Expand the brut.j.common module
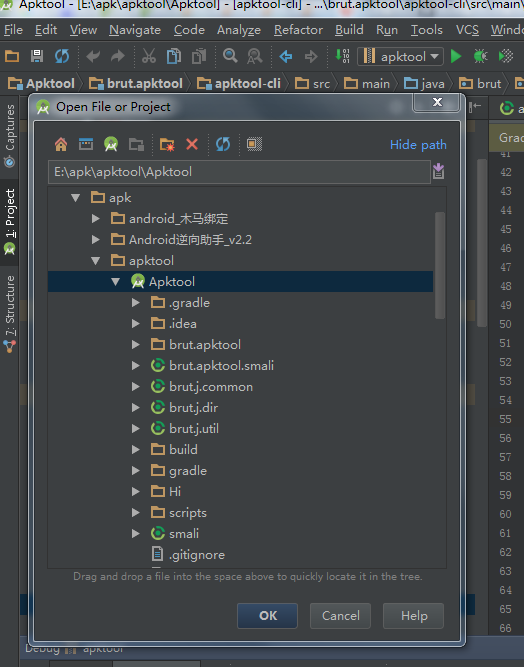 [136, 386]
